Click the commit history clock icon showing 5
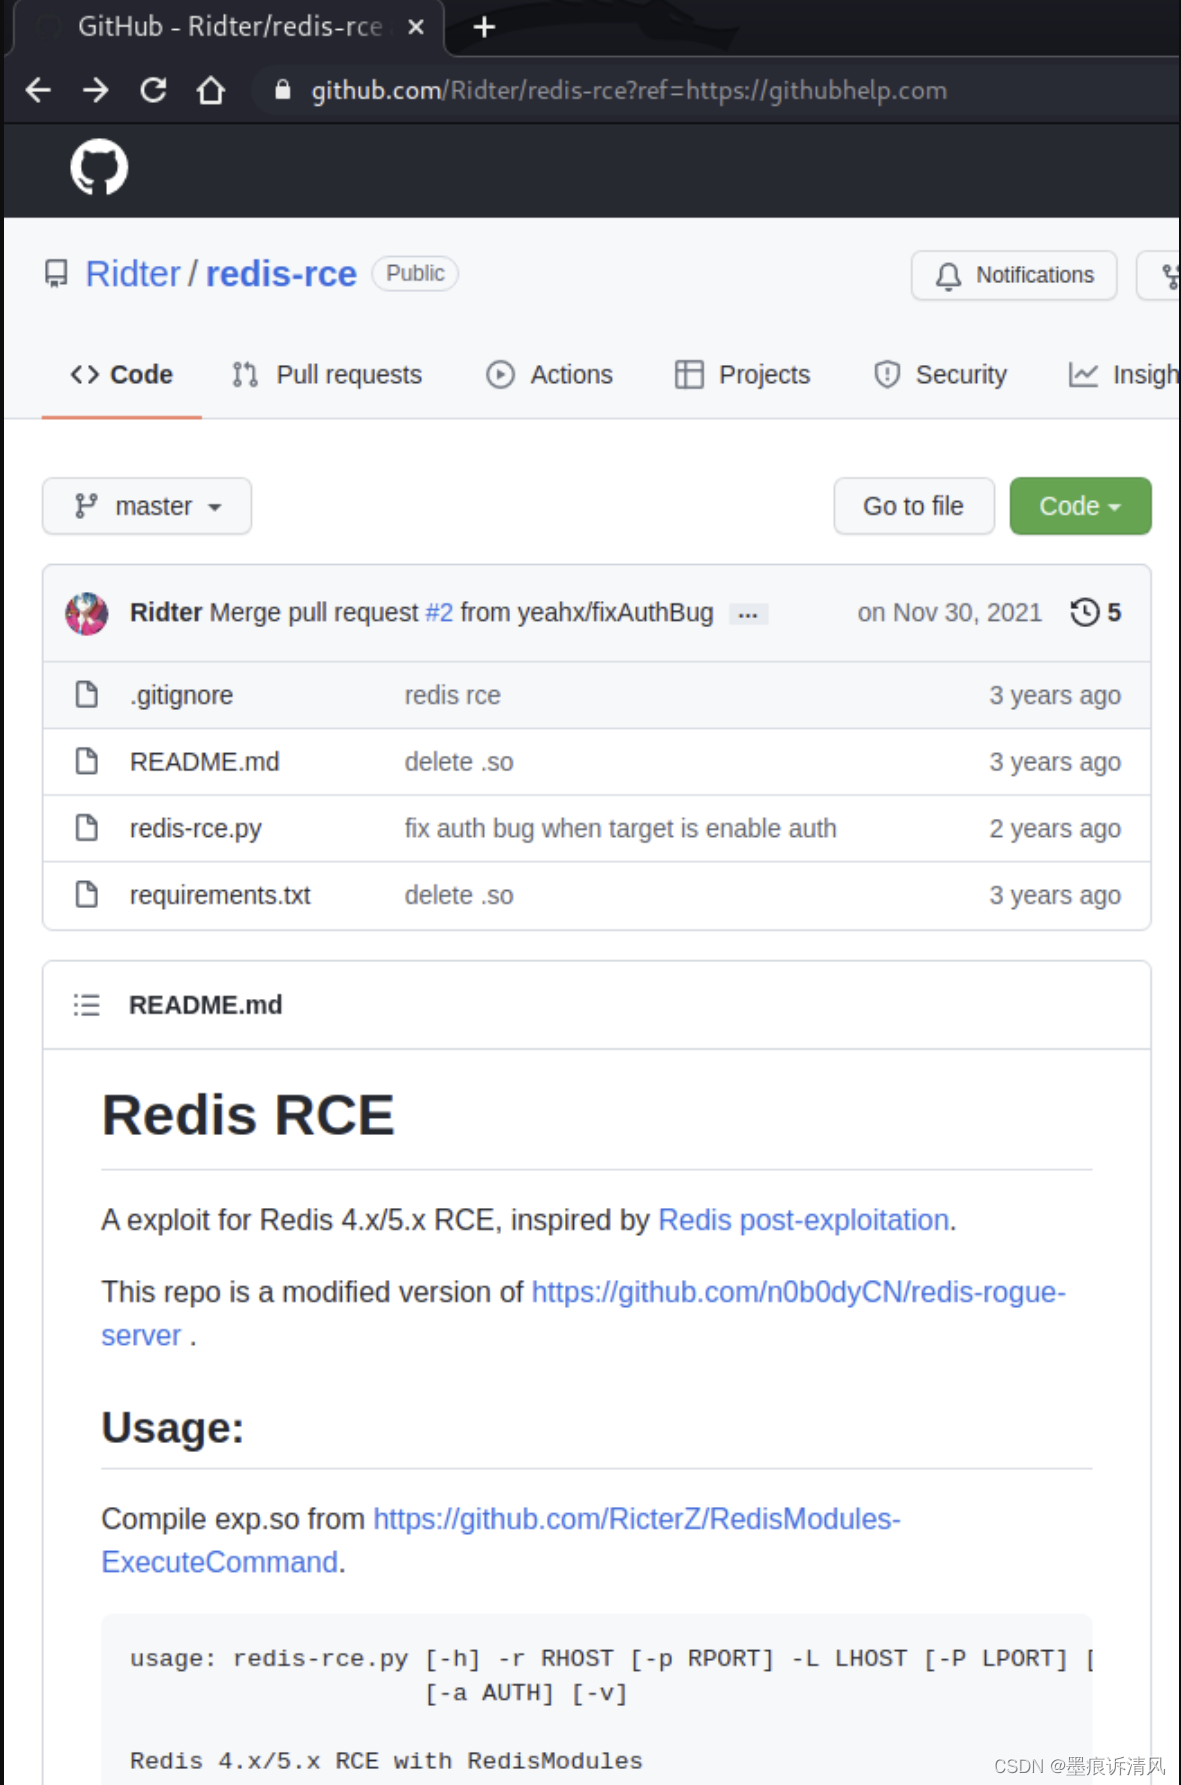This screenshot has width=1181, height=1785. [1083, 612]
